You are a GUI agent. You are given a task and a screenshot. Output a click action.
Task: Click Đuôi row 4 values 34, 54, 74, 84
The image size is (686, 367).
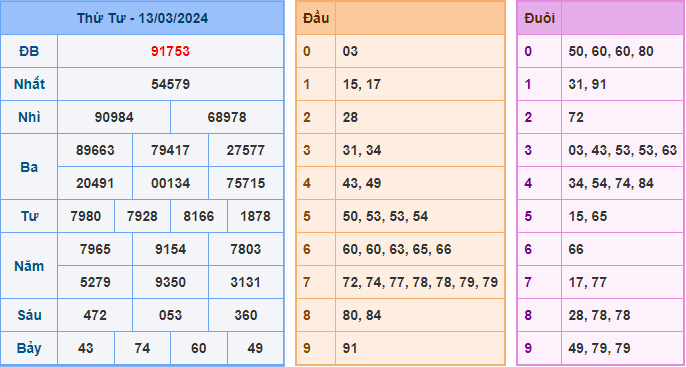[611, 183]
